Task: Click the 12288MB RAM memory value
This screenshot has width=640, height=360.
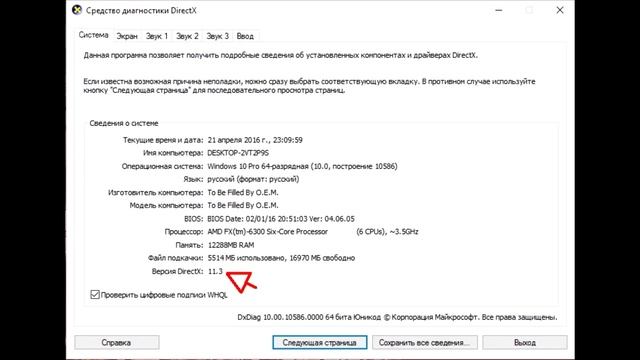Action: pyautogui.click(x=231, y=245)
